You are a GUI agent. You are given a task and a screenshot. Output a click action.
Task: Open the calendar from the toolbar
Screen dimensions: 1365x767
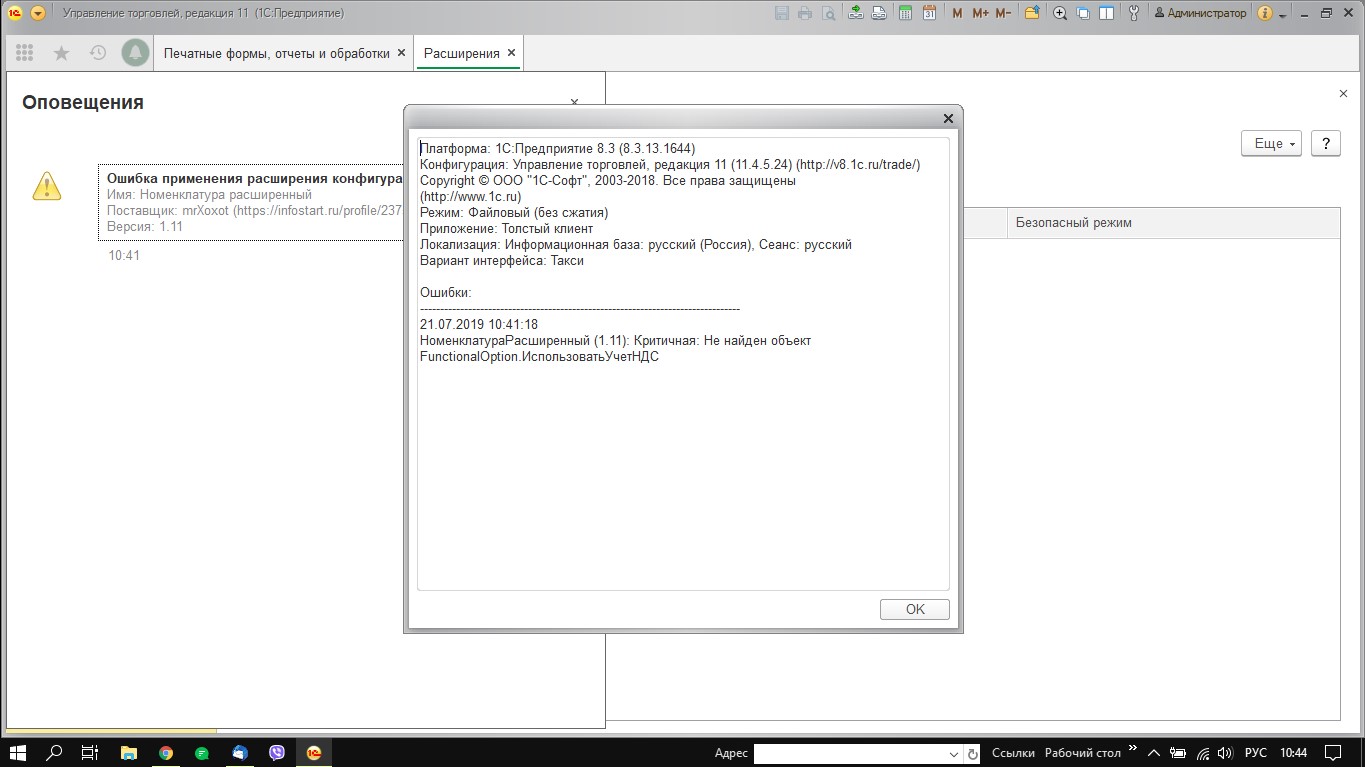929,14
